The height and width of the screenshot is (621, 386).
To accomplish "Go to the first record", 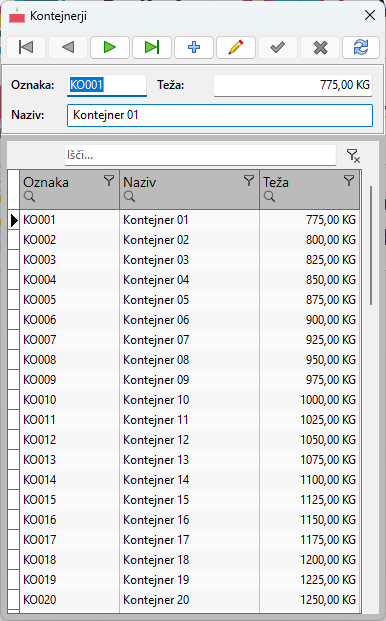I will click(x=26, y=48).
